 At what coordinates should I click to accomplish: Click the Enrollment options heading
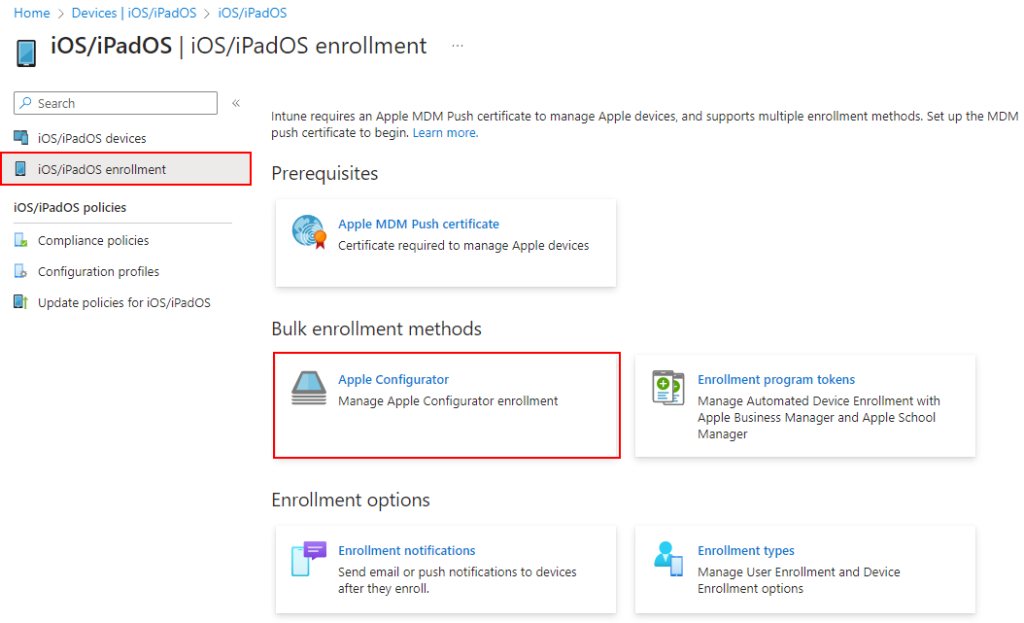(x=351, y=500)
